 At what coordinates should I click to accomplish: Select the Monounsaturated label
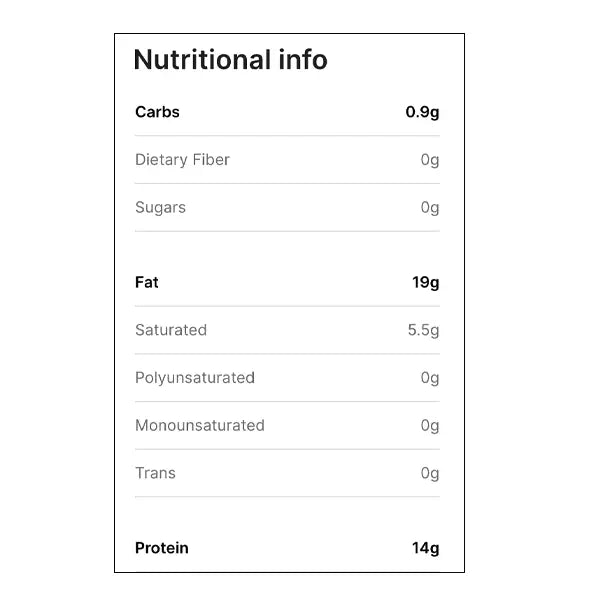200,426
